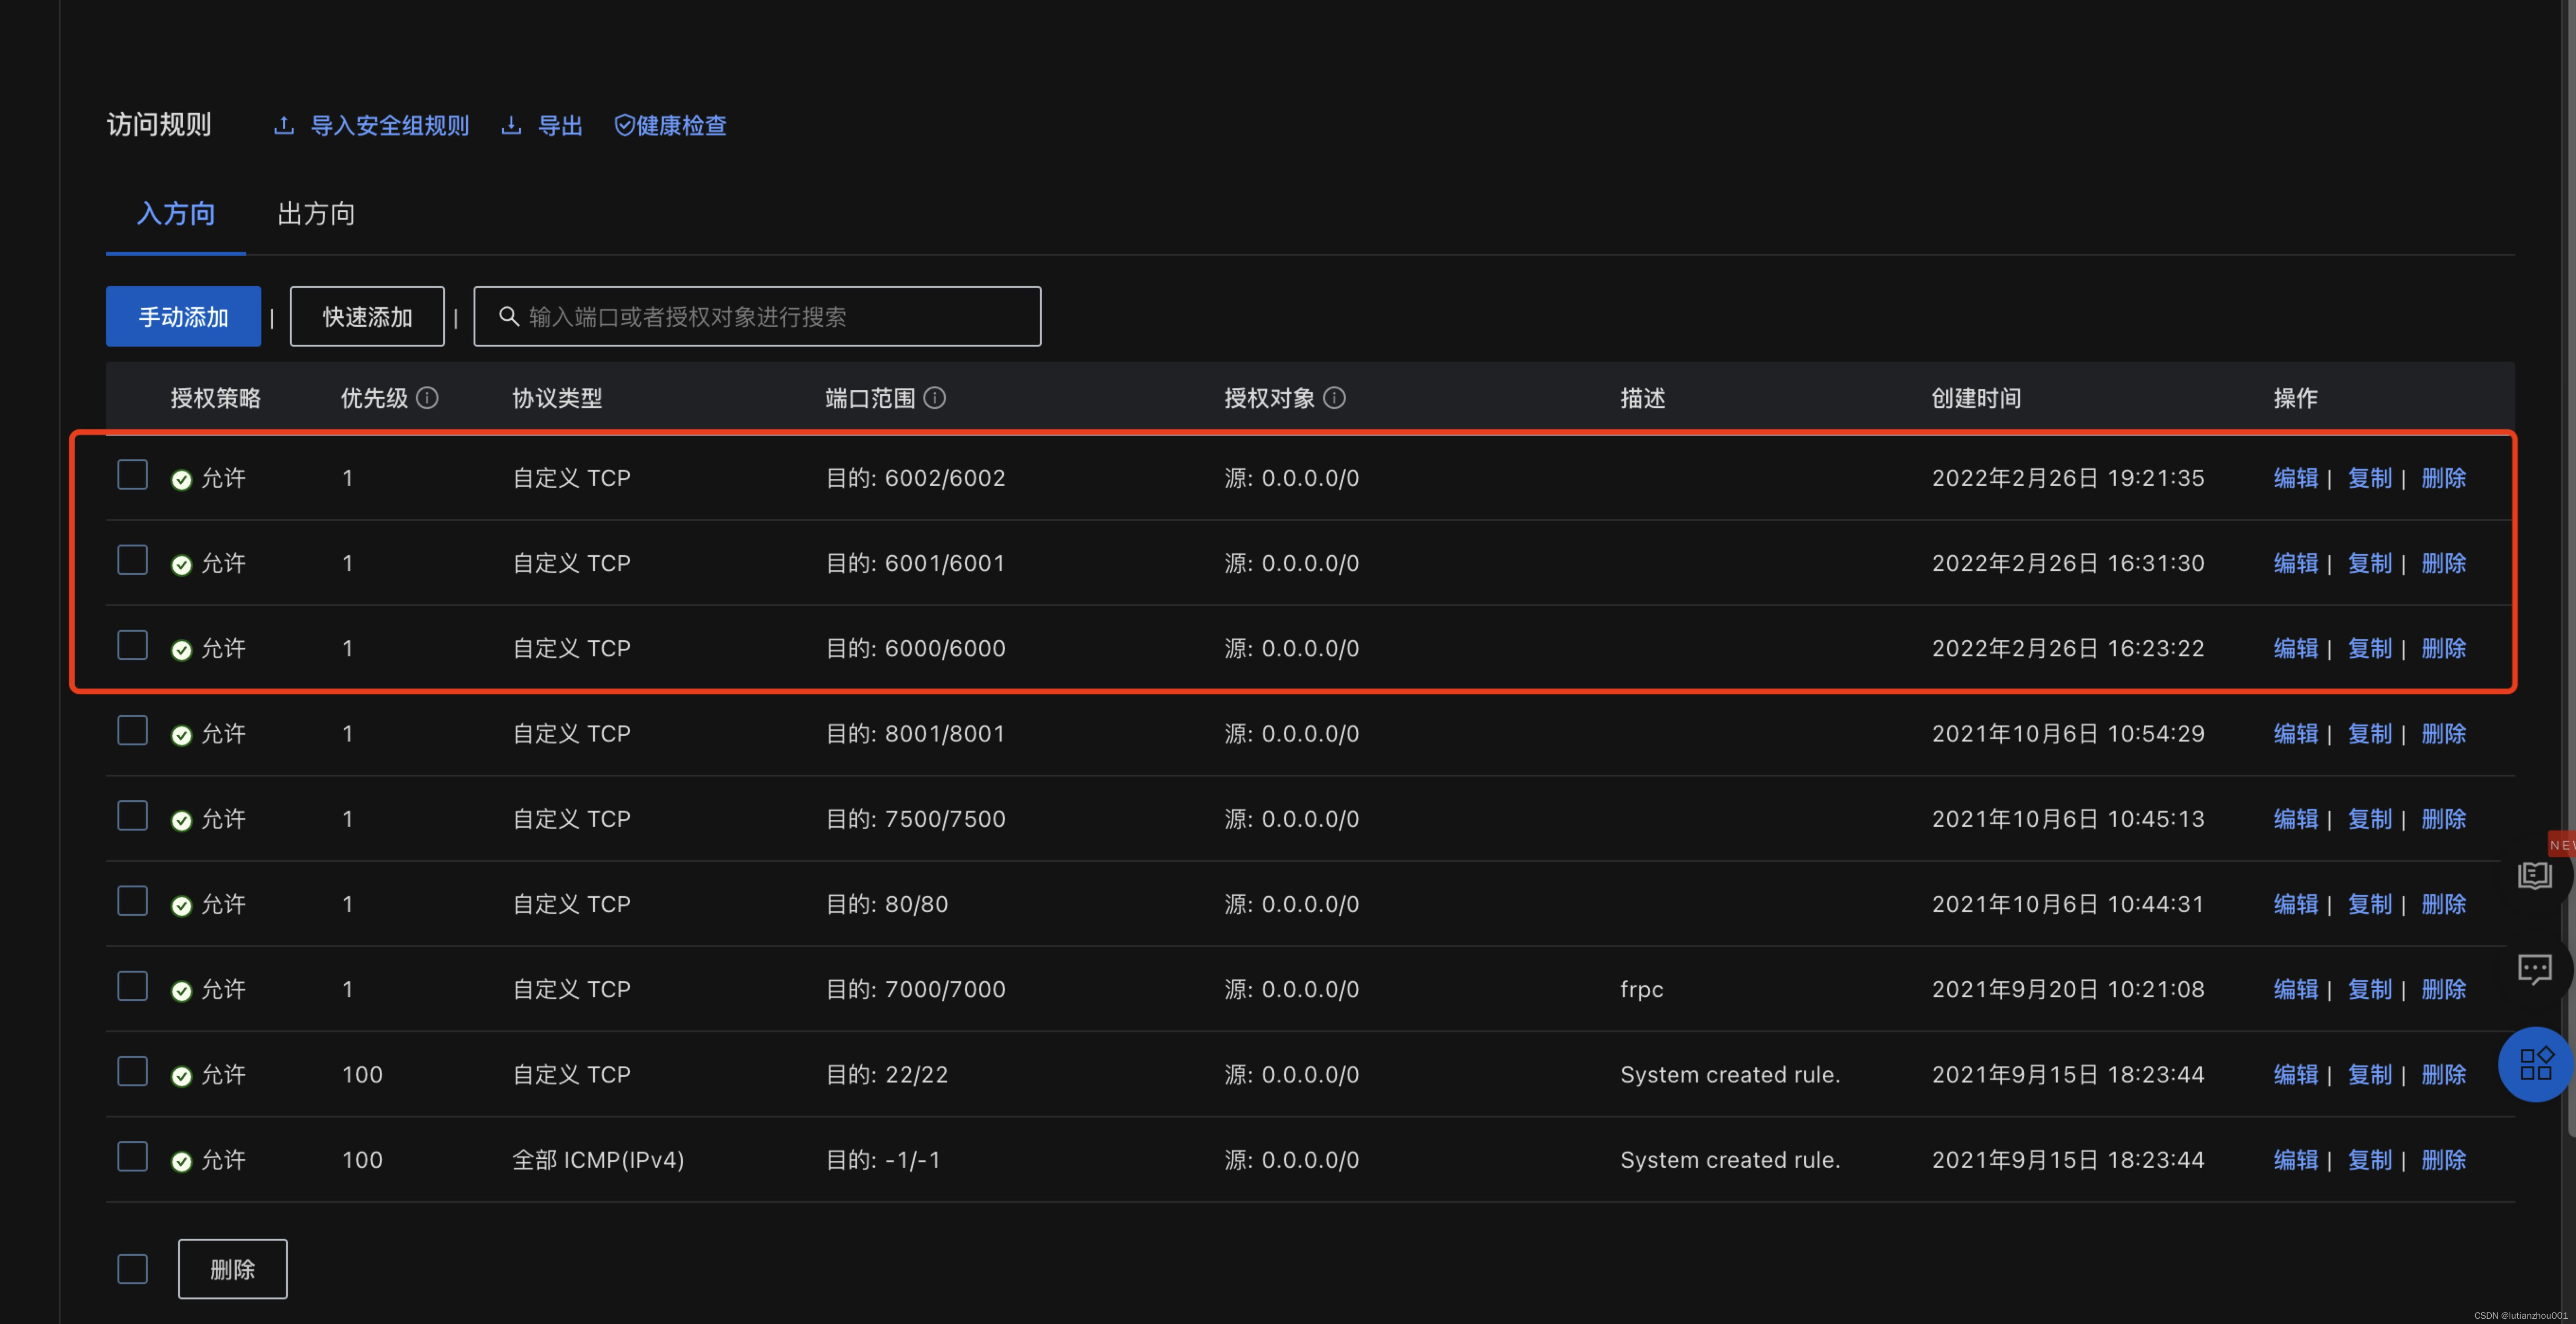Select the checkbox for port 80/80 rule

click(132, 900)
